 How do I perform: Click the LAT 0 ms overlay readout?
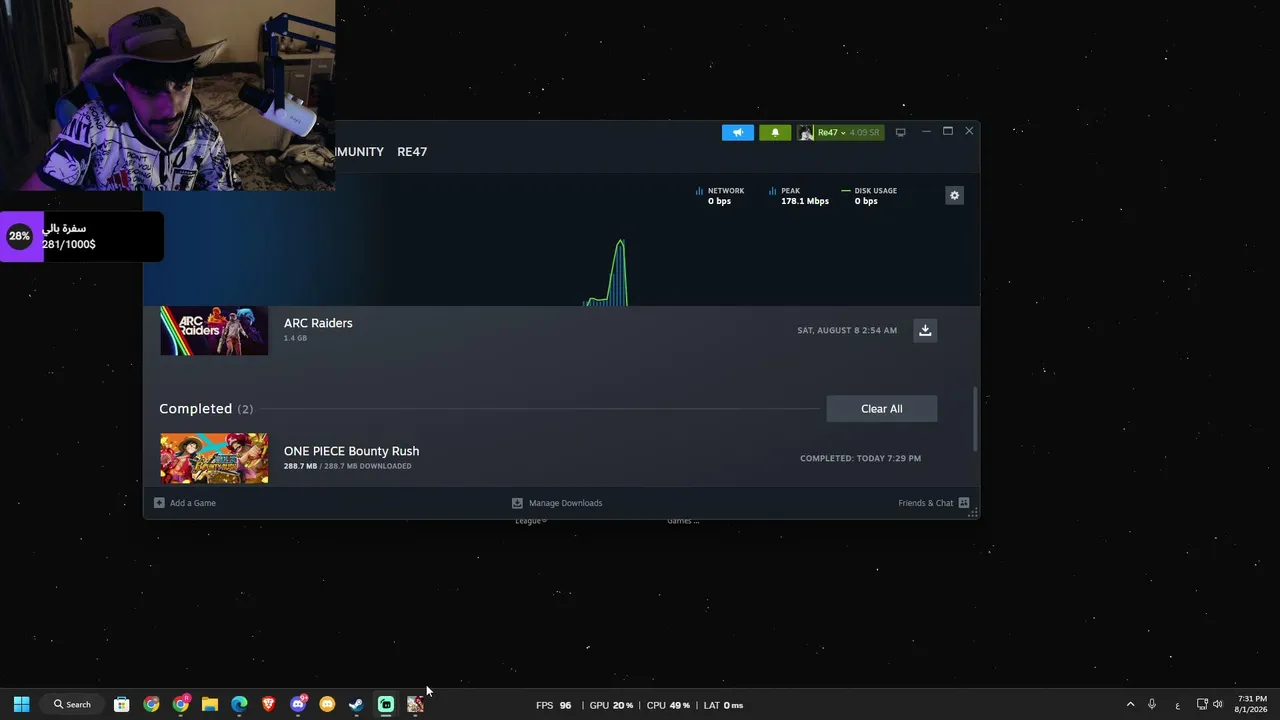(723, 705)
